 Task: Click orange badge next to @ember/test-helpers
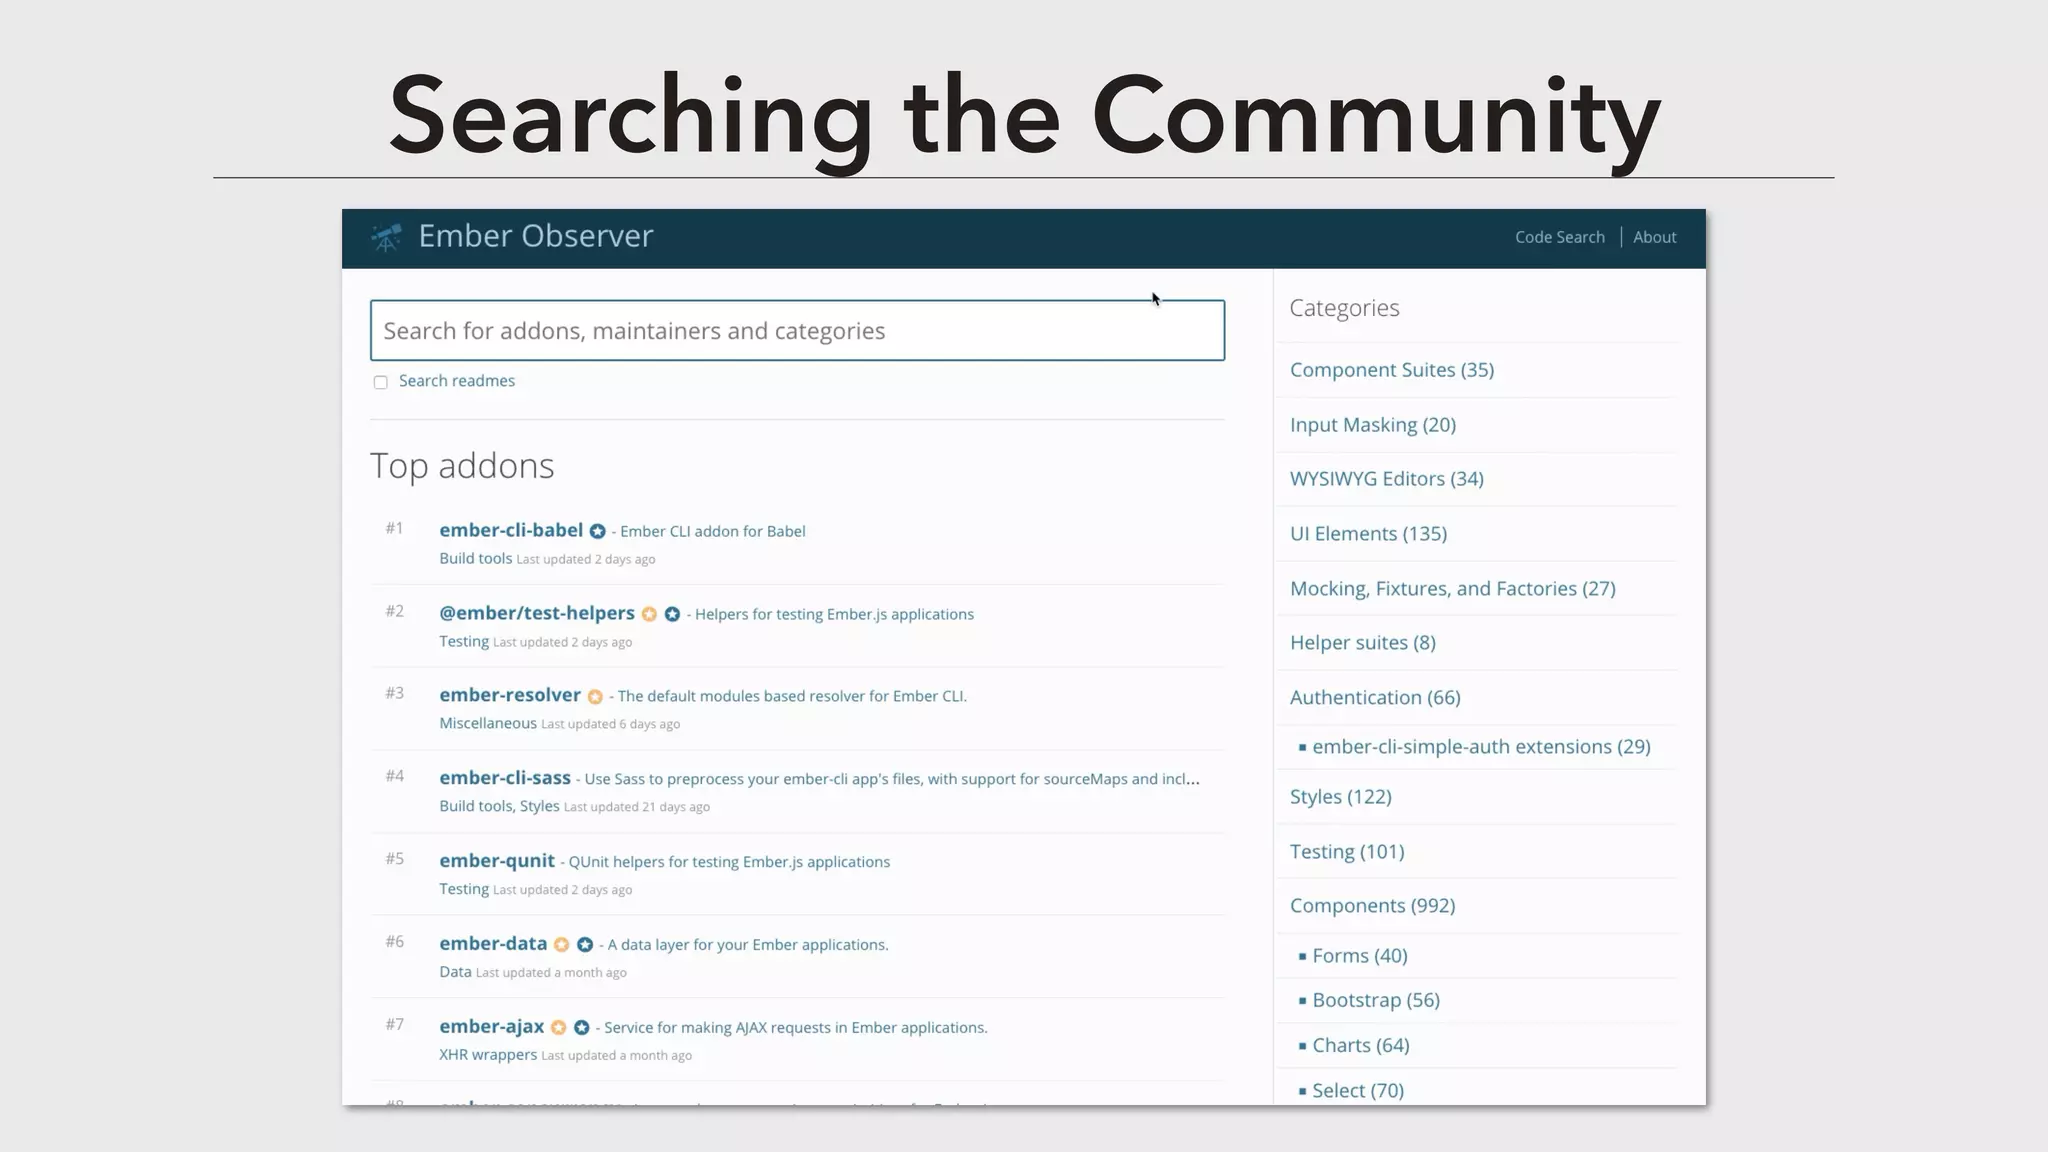pyautogui.click(x=649, y=615)
